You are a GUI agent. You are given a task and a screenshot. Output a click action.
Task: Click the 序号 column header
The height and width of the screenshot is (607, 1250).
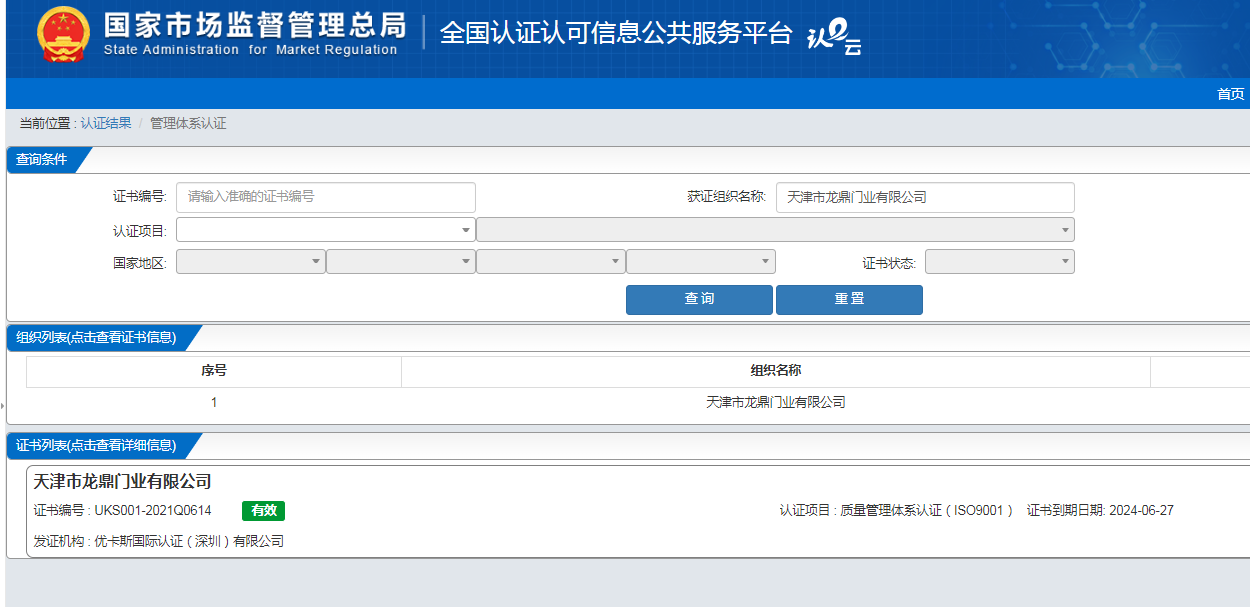click(x=214, y=371)
